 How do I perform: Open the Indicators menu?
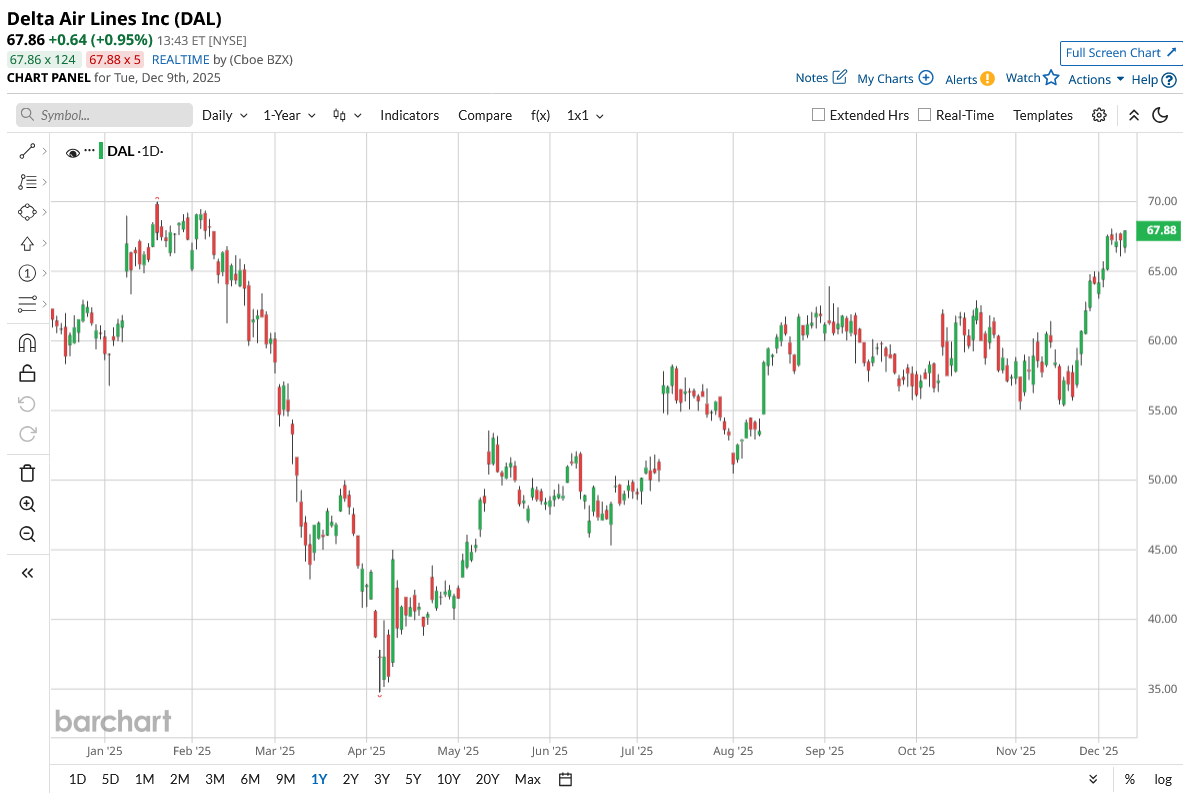click(409, 115)
